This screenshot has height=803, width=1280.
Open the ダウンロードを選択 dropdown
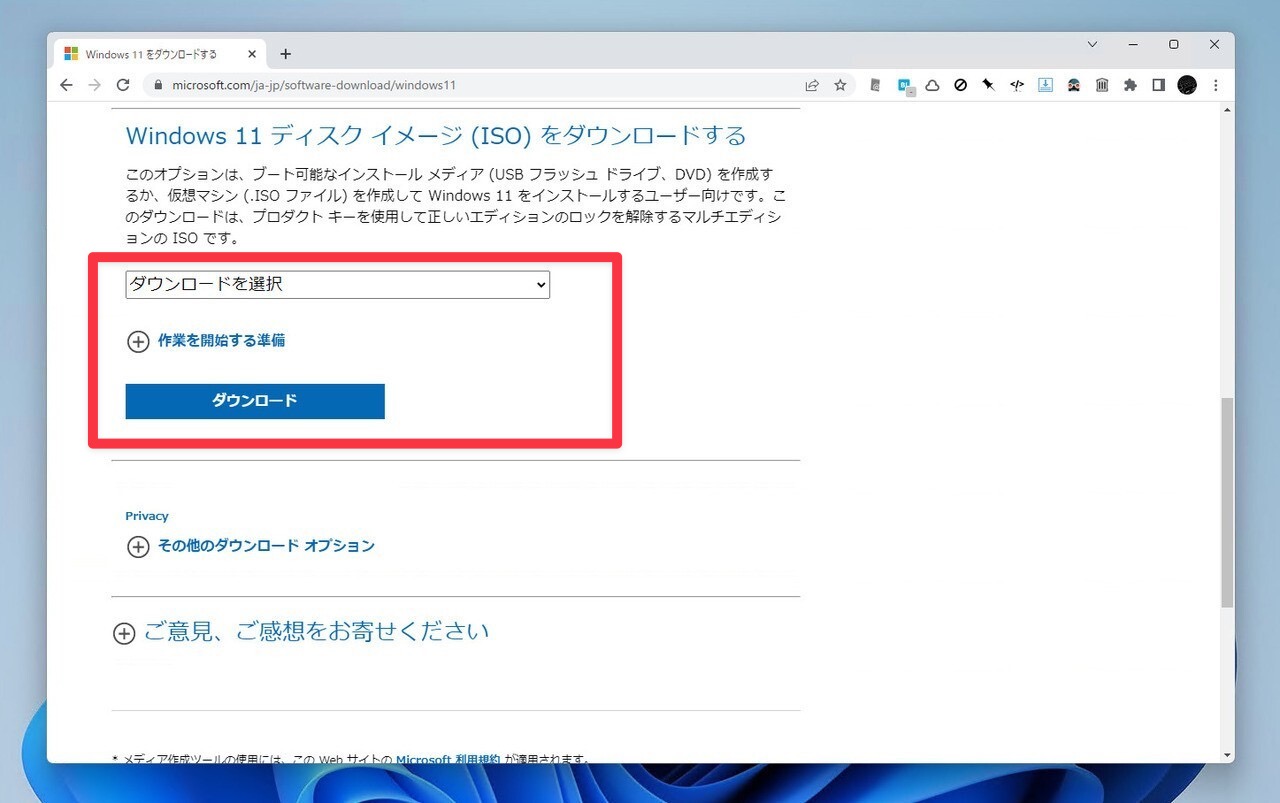(x=336, y=284)
